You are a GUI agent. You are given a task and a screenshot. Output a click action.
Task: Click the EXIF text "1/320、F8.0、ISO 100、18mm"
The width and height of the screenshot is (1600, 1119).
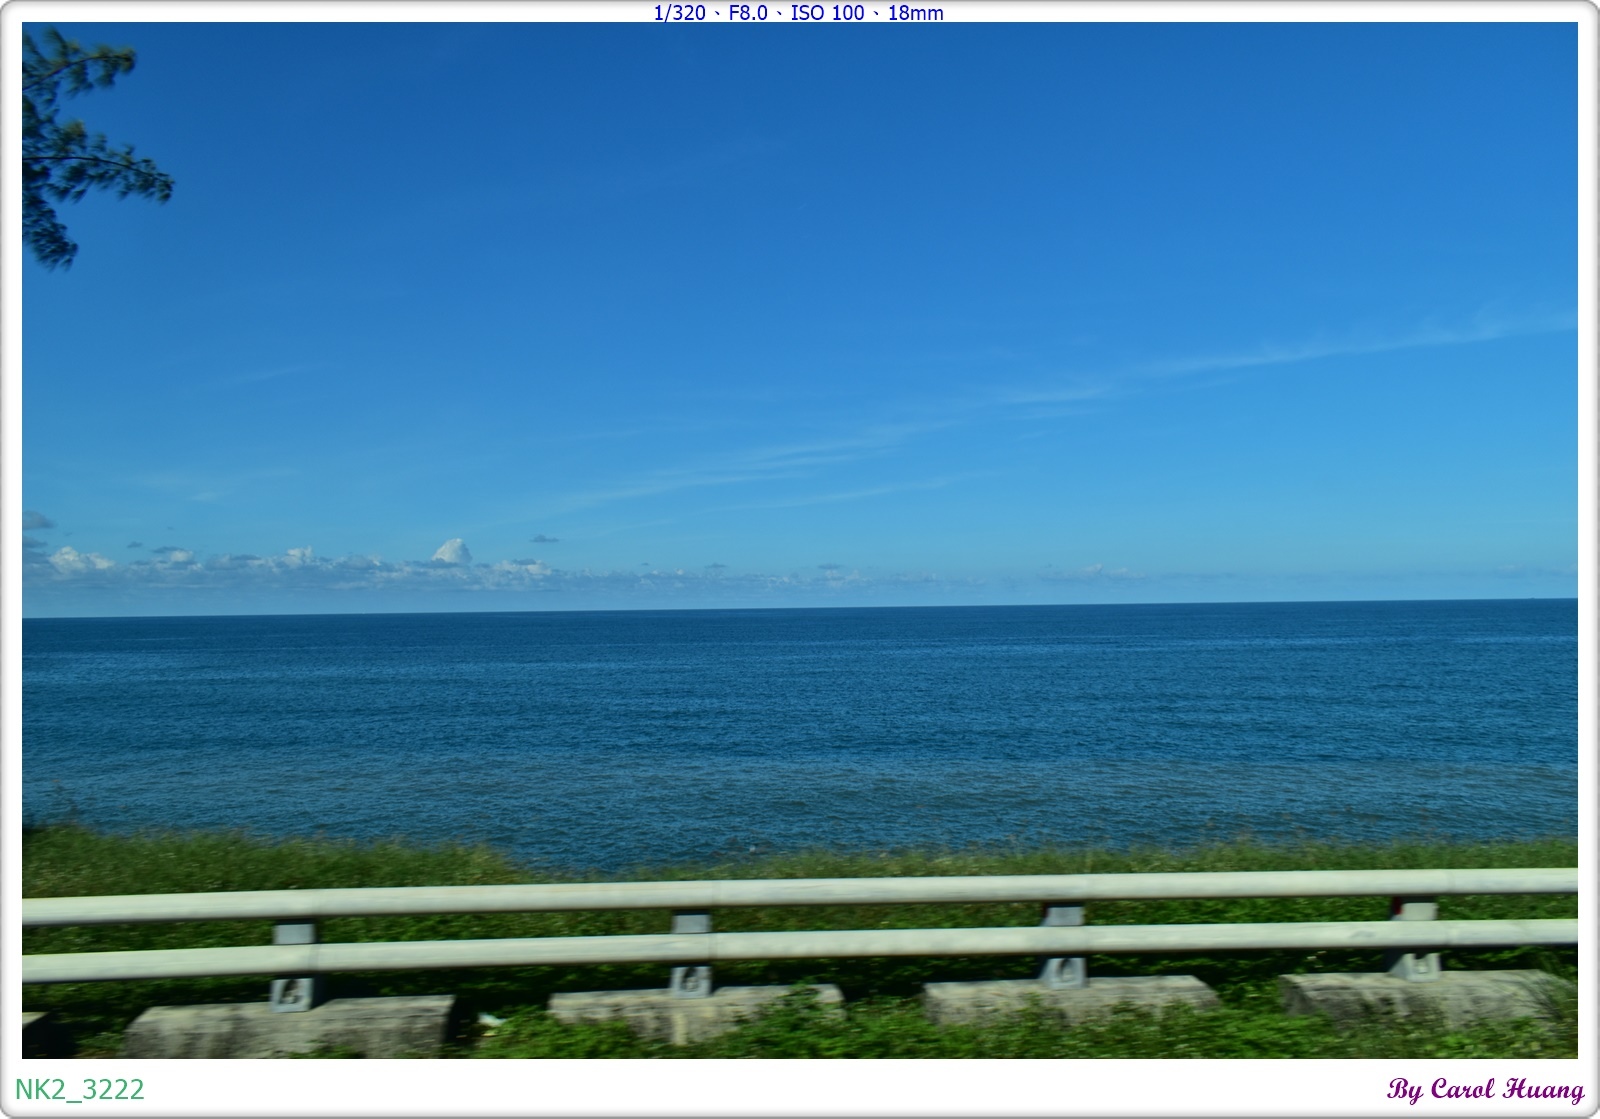point(798,12)
